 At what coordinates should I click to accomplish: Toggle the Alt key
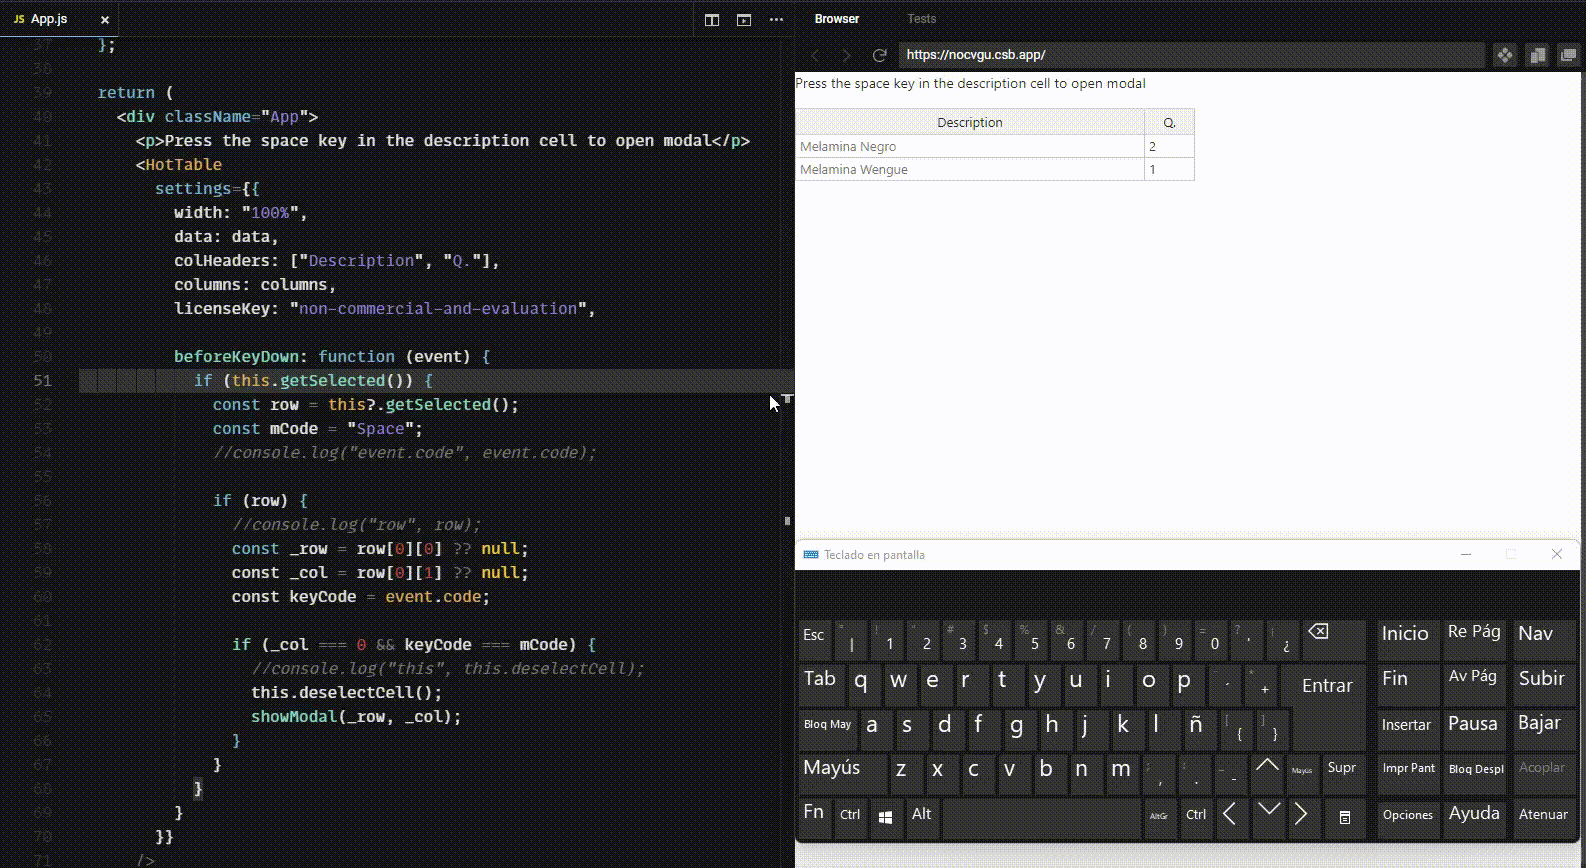(x=922, y=817)
